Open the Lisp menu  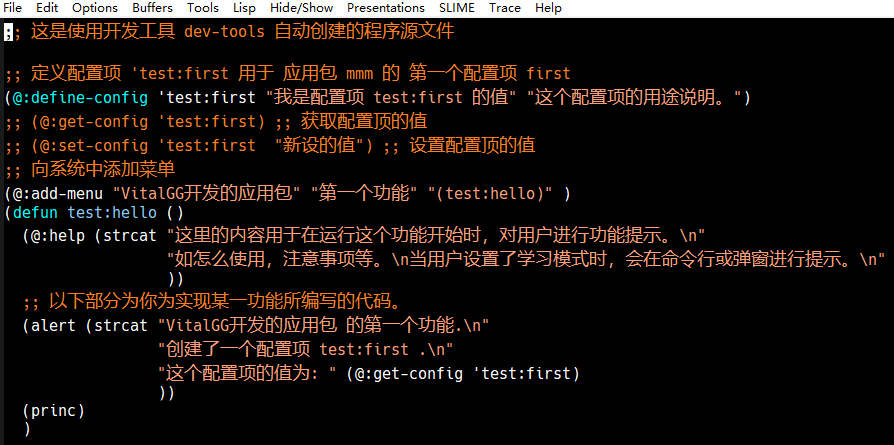click(x=245, y=8)
